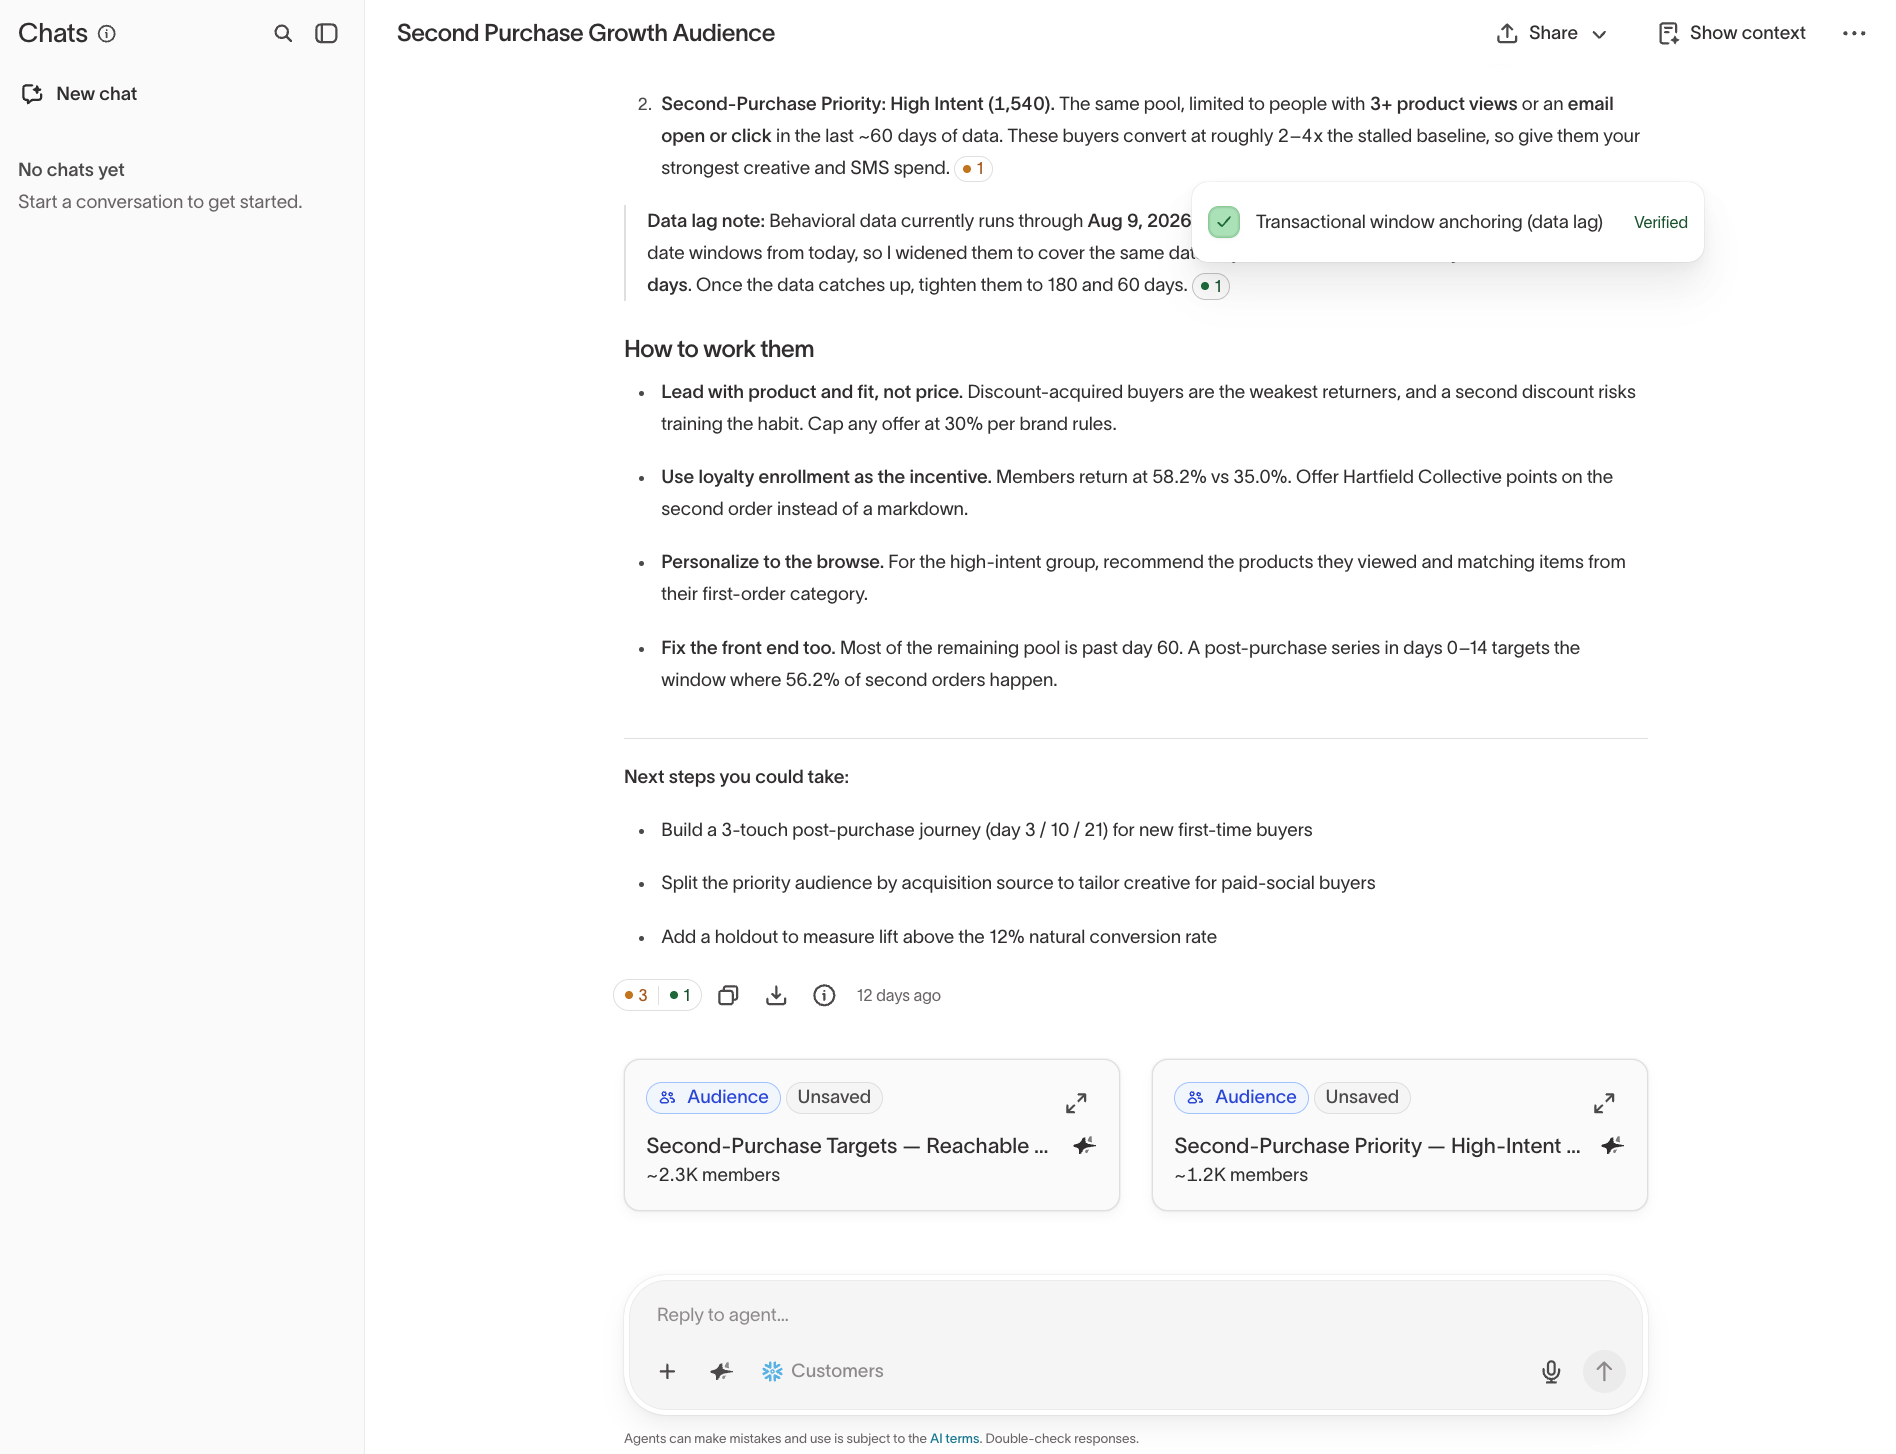This screenshot has width=1896, height=1454.
Task: Click the Chats info icon
Action: [x=107, y=33]
